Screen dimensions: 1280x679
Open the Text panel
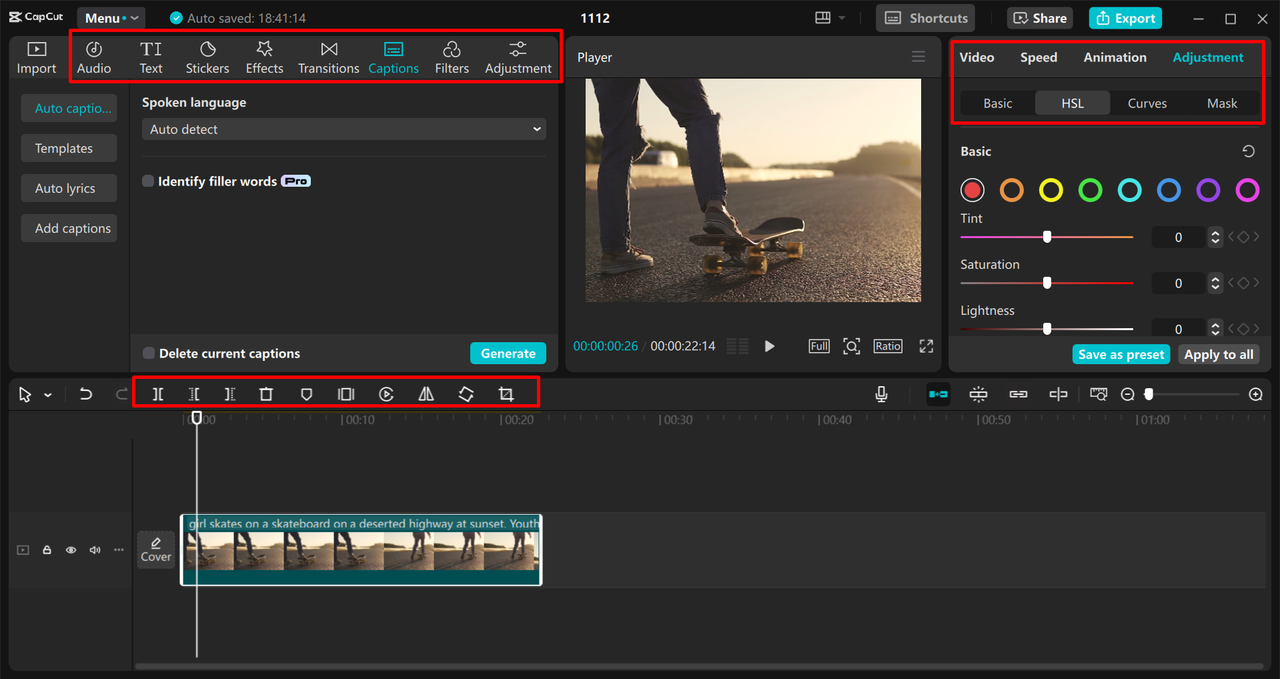pos(151,58)
